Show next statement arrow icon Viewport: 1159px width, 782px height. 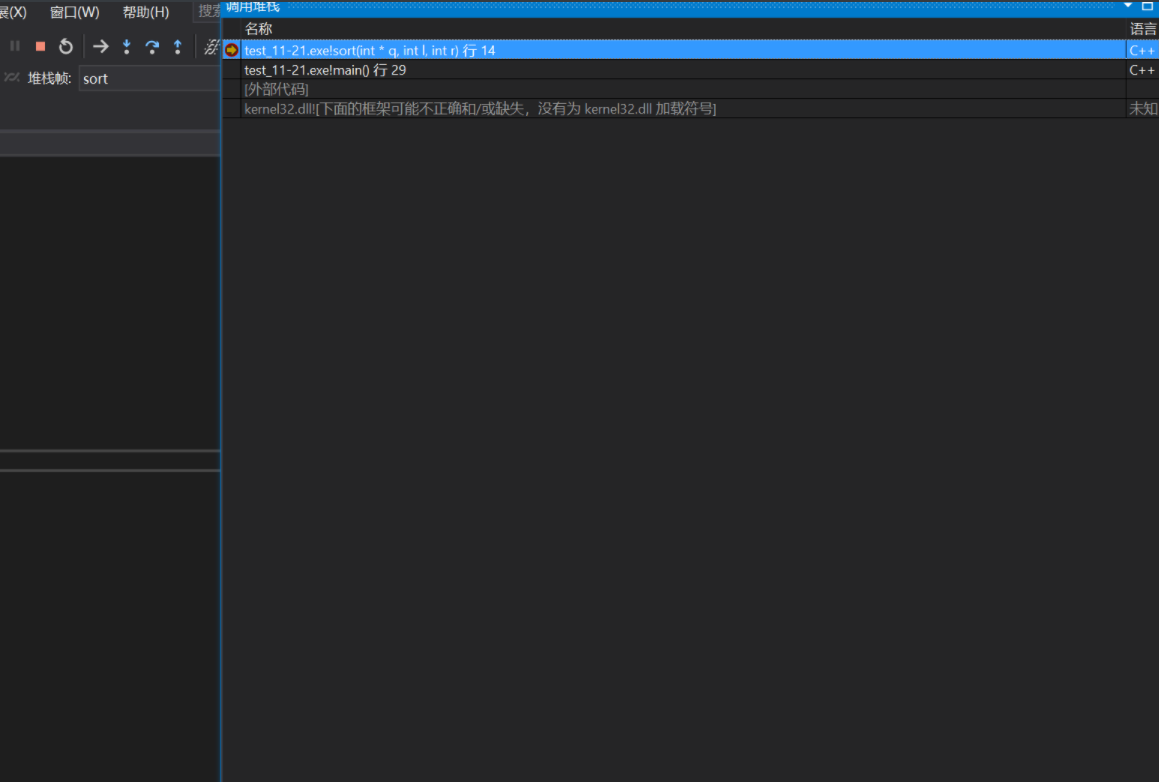tap(101, 47)
